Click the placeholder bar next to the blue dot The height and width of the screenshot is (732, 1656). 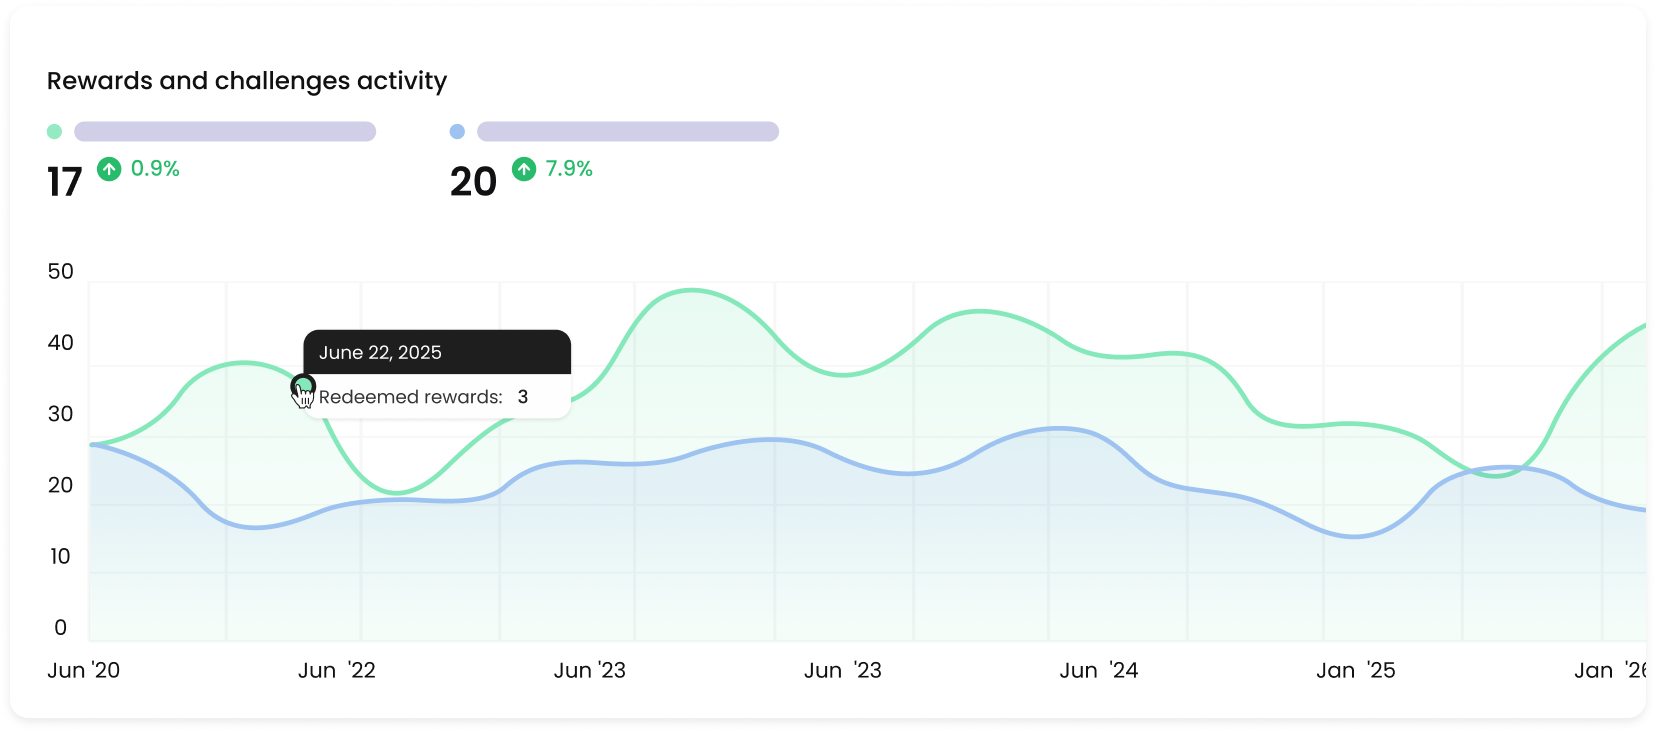pos(628,132)
